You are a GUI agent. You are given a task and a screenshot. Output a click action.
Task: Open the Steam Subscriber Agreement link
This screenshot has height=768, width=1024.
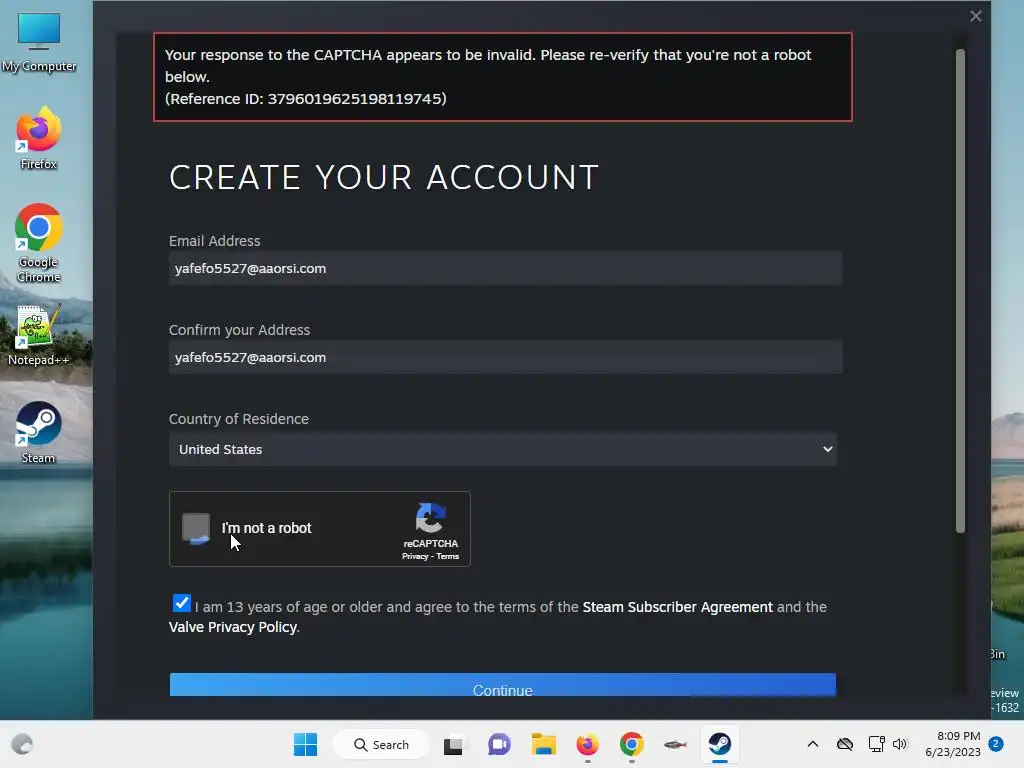[677, 607]
